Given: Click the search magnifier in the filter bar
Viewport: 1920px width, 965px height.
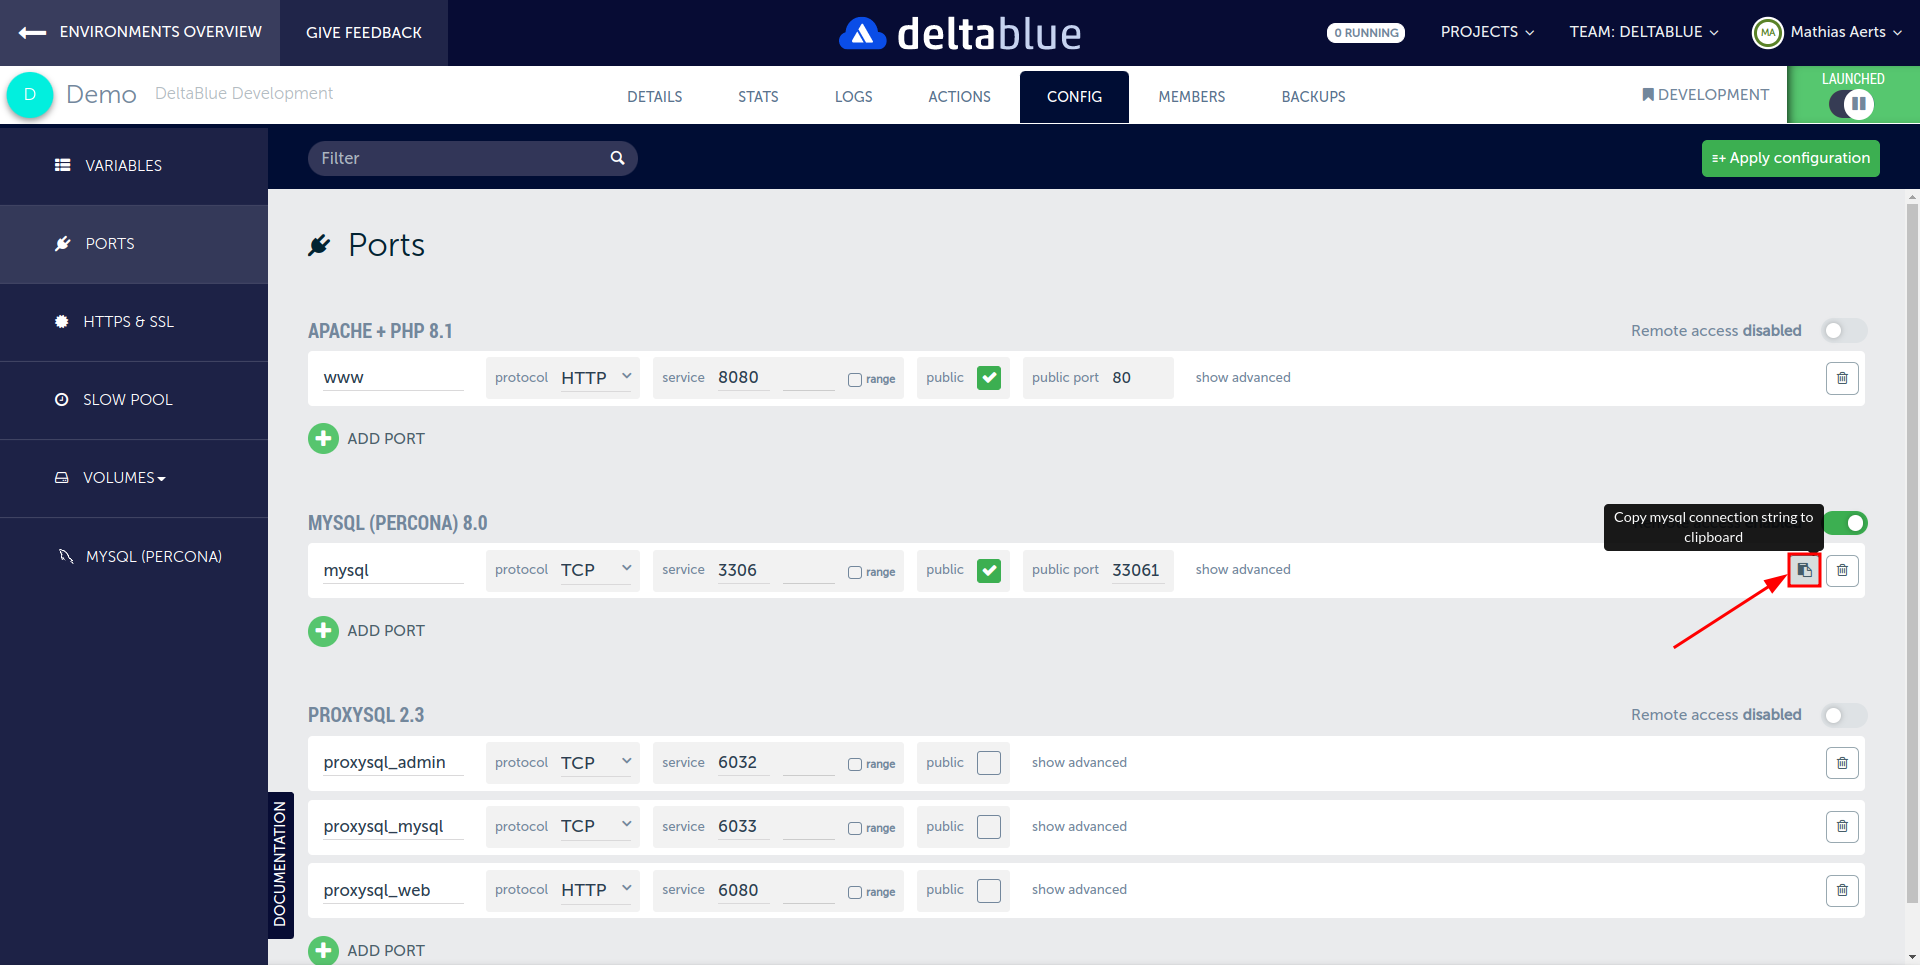Looking at the screenshot, I should 617,158.
